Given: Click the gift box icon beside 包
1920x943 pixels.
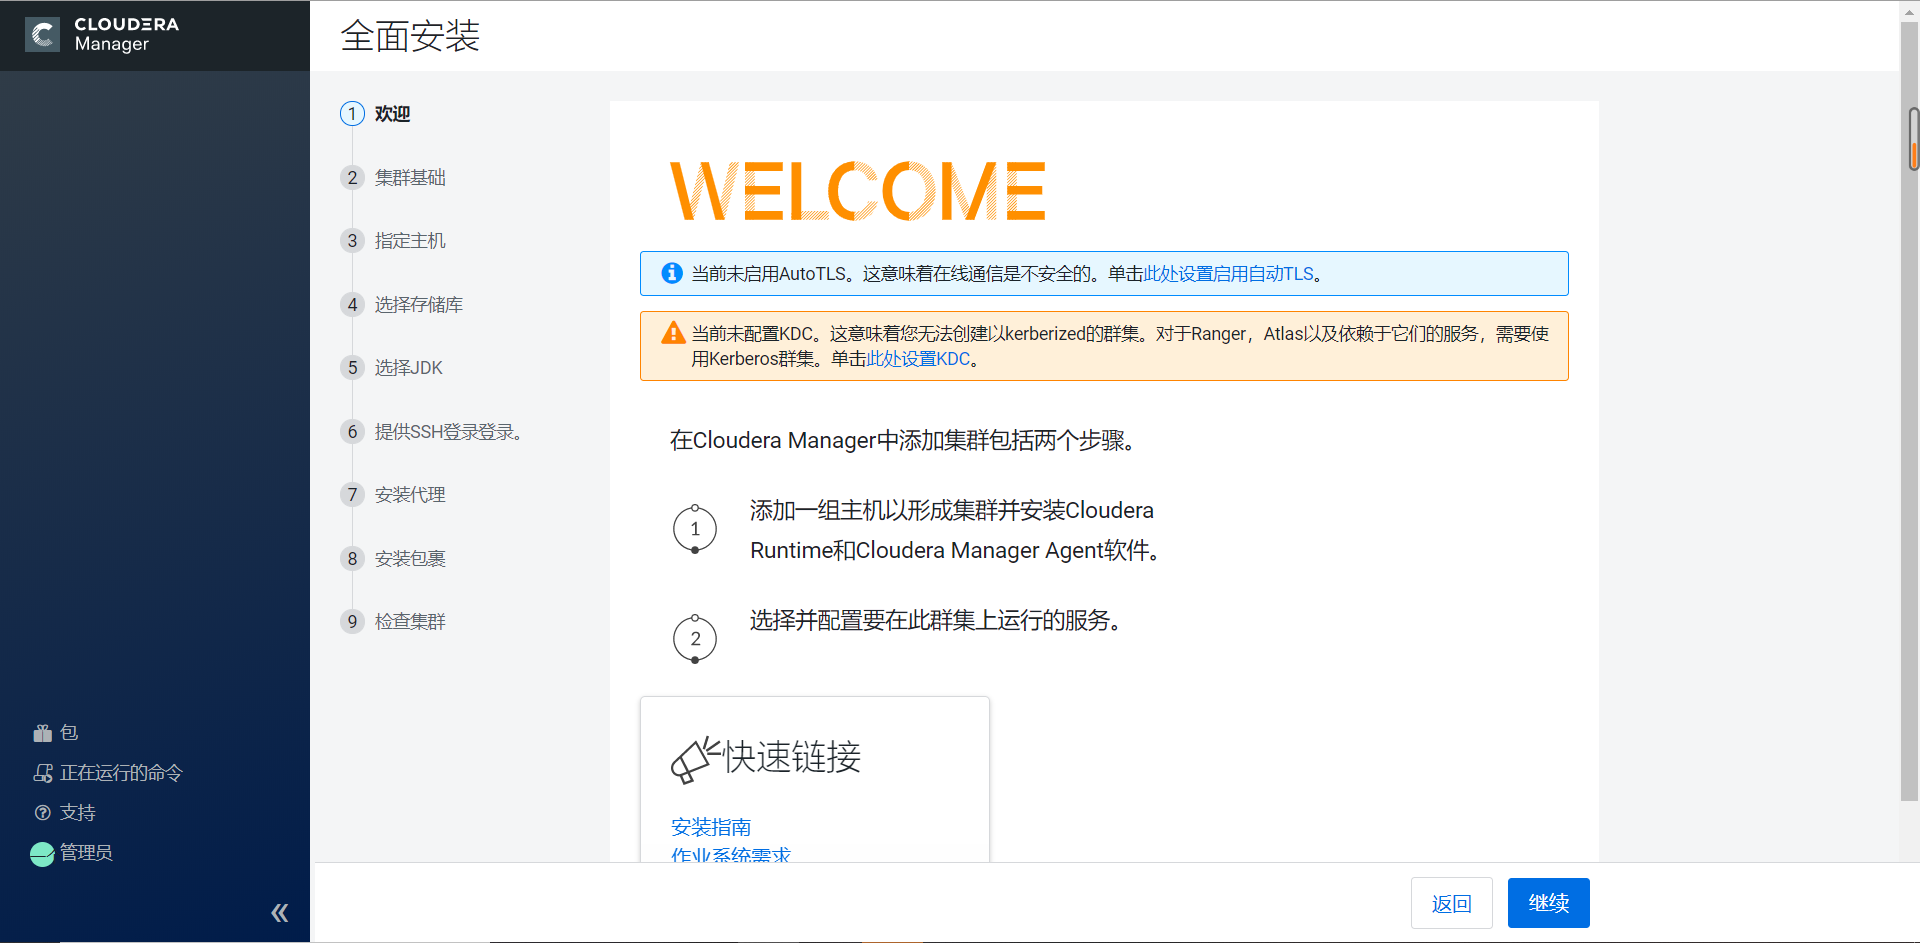Looking at the screenshot, I should pyautogui.click(x=42, y=733).
